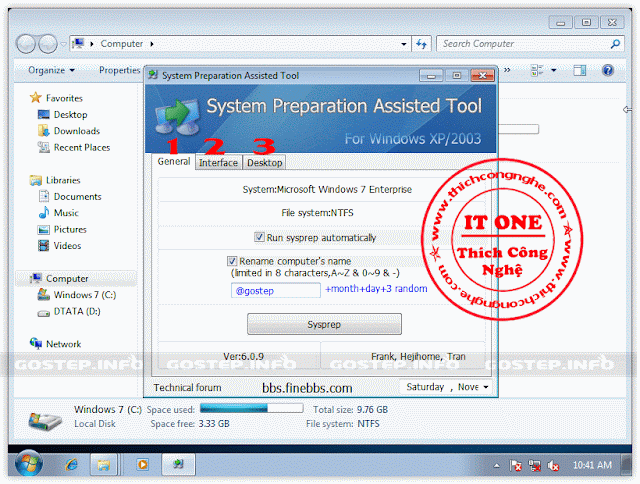
Task: Select Network in navigation pane
Action: point(63,344)
